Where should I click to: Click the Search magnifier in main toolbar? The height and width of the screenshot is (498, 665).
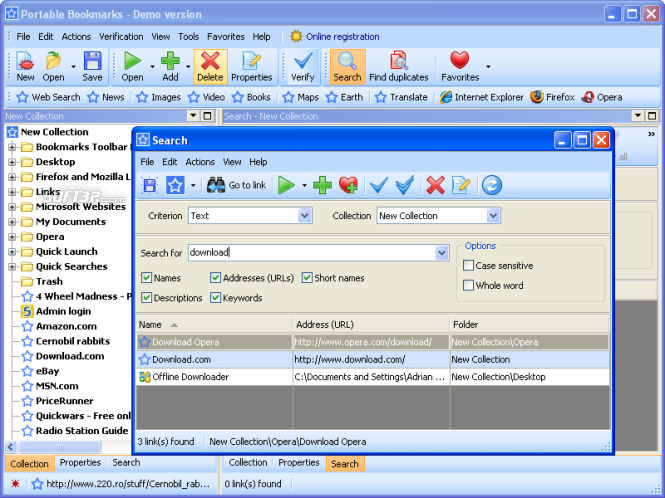click(347, 67)
